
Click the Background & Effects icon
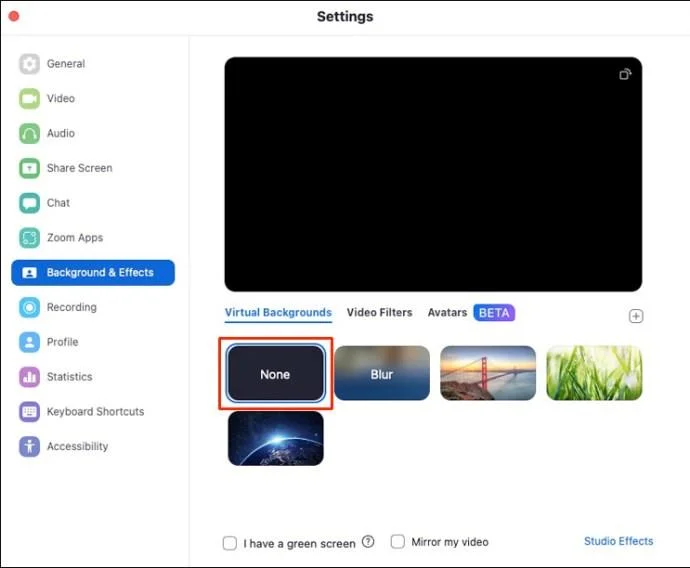click(29, 273)
